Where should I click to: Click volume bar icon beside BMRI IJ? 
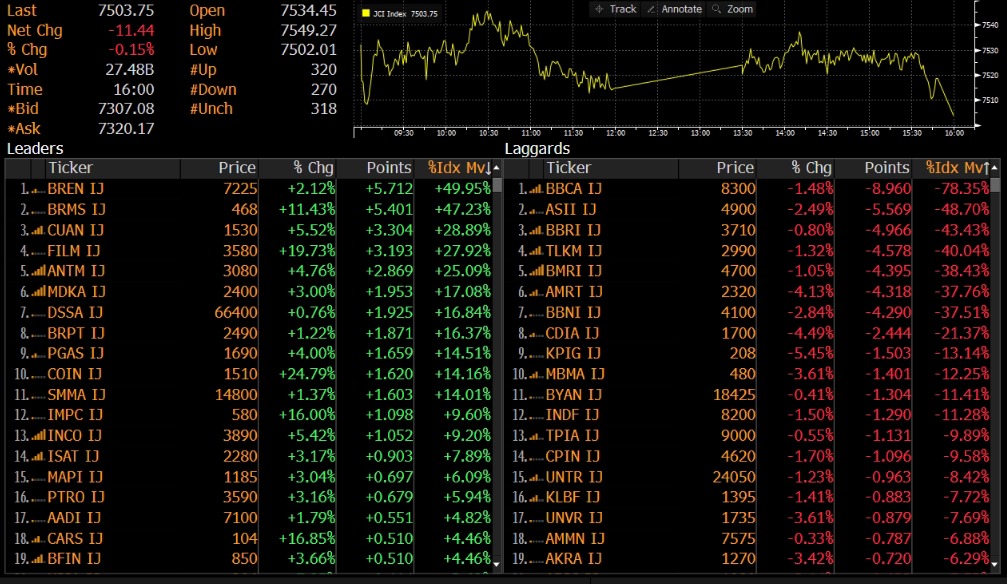[536, 272]
